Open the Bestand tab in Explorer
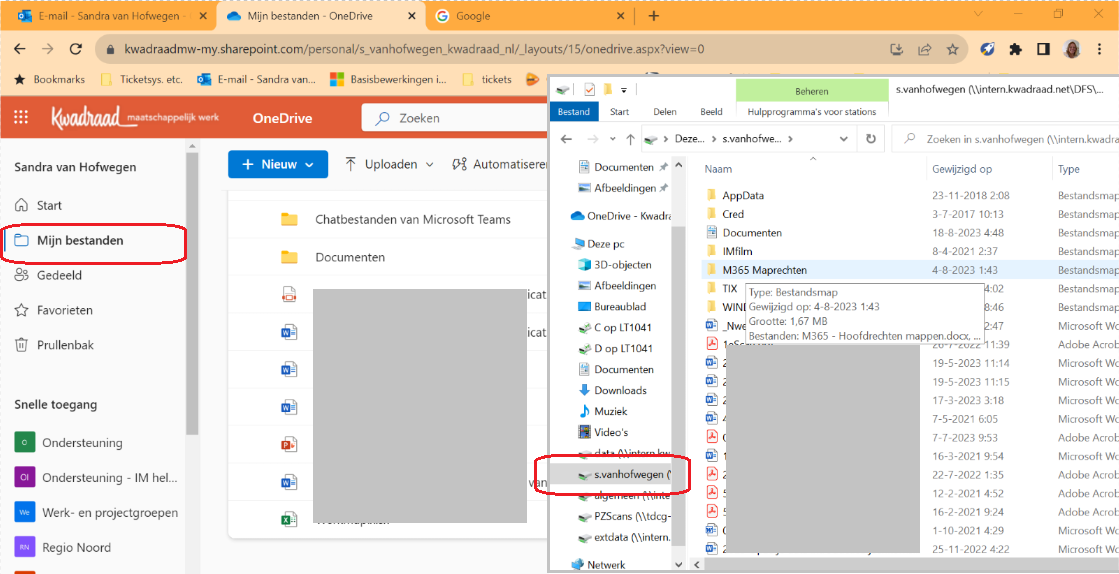The width and height of the screenshot is (1119, 574). [574, 111]
